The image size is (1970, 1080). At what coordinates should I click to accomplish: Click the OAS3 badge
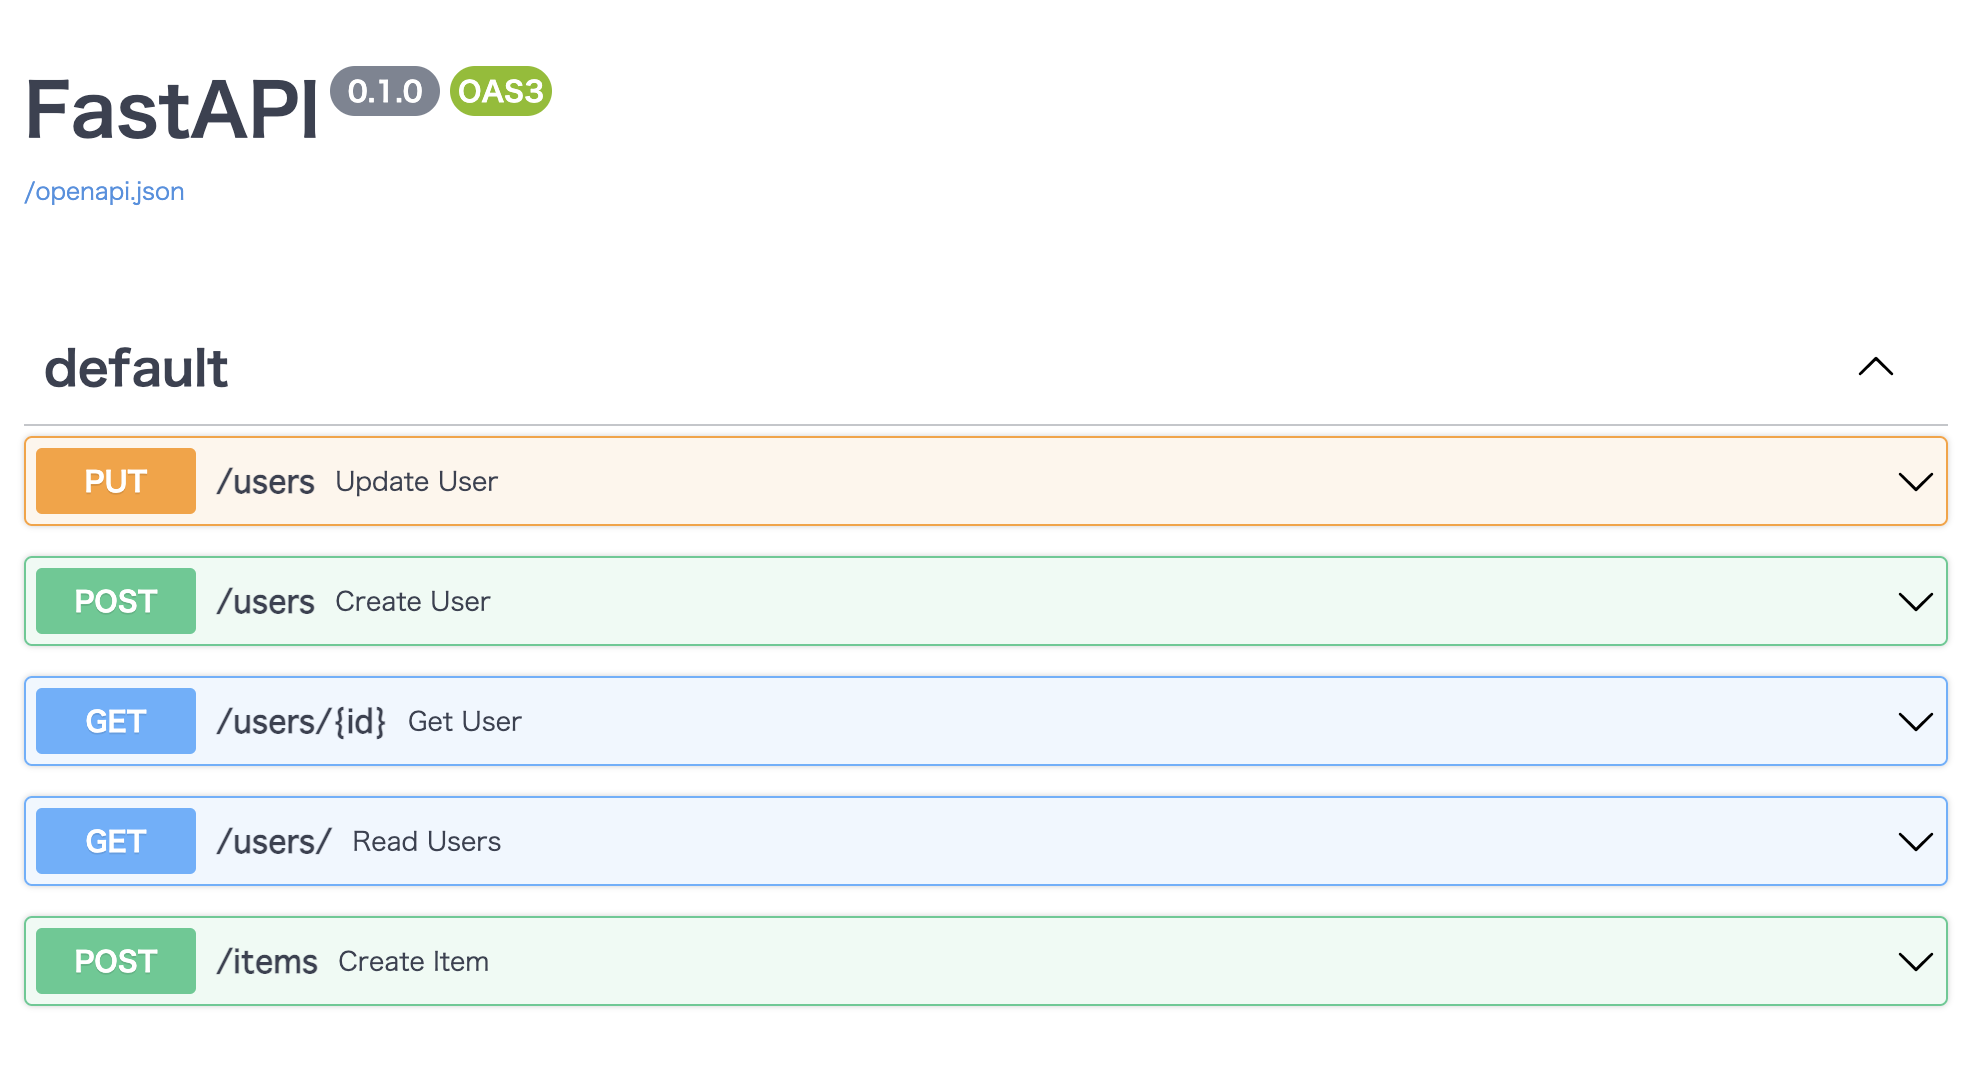(x=501, y=91)
